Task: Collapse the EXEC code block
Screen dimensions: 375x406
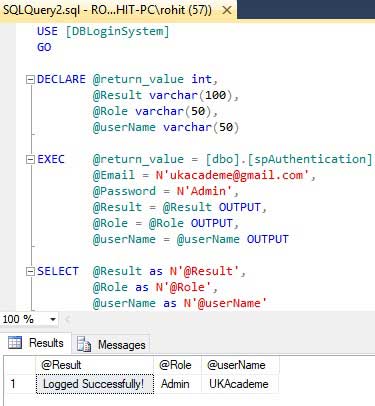Action: pyautogui.click(x=30, y=159)
